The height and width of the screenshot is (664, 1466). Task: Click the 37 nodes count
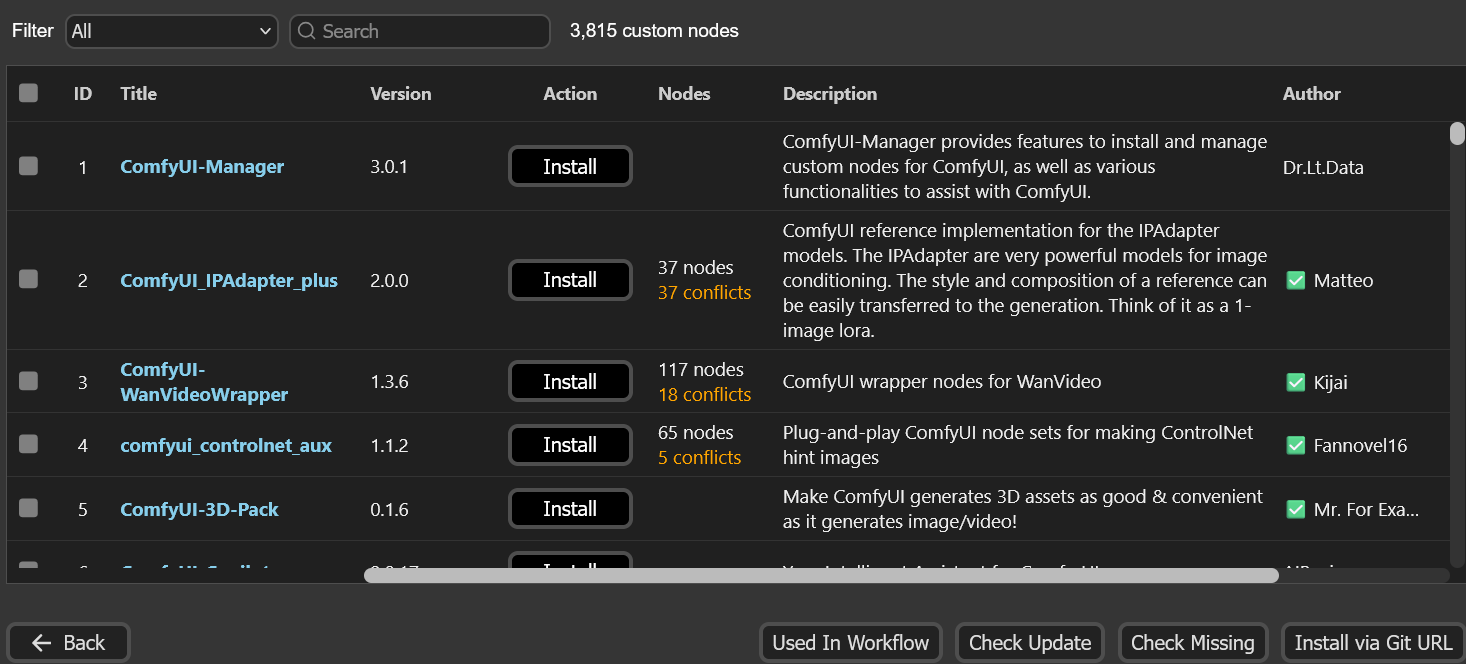695,268
